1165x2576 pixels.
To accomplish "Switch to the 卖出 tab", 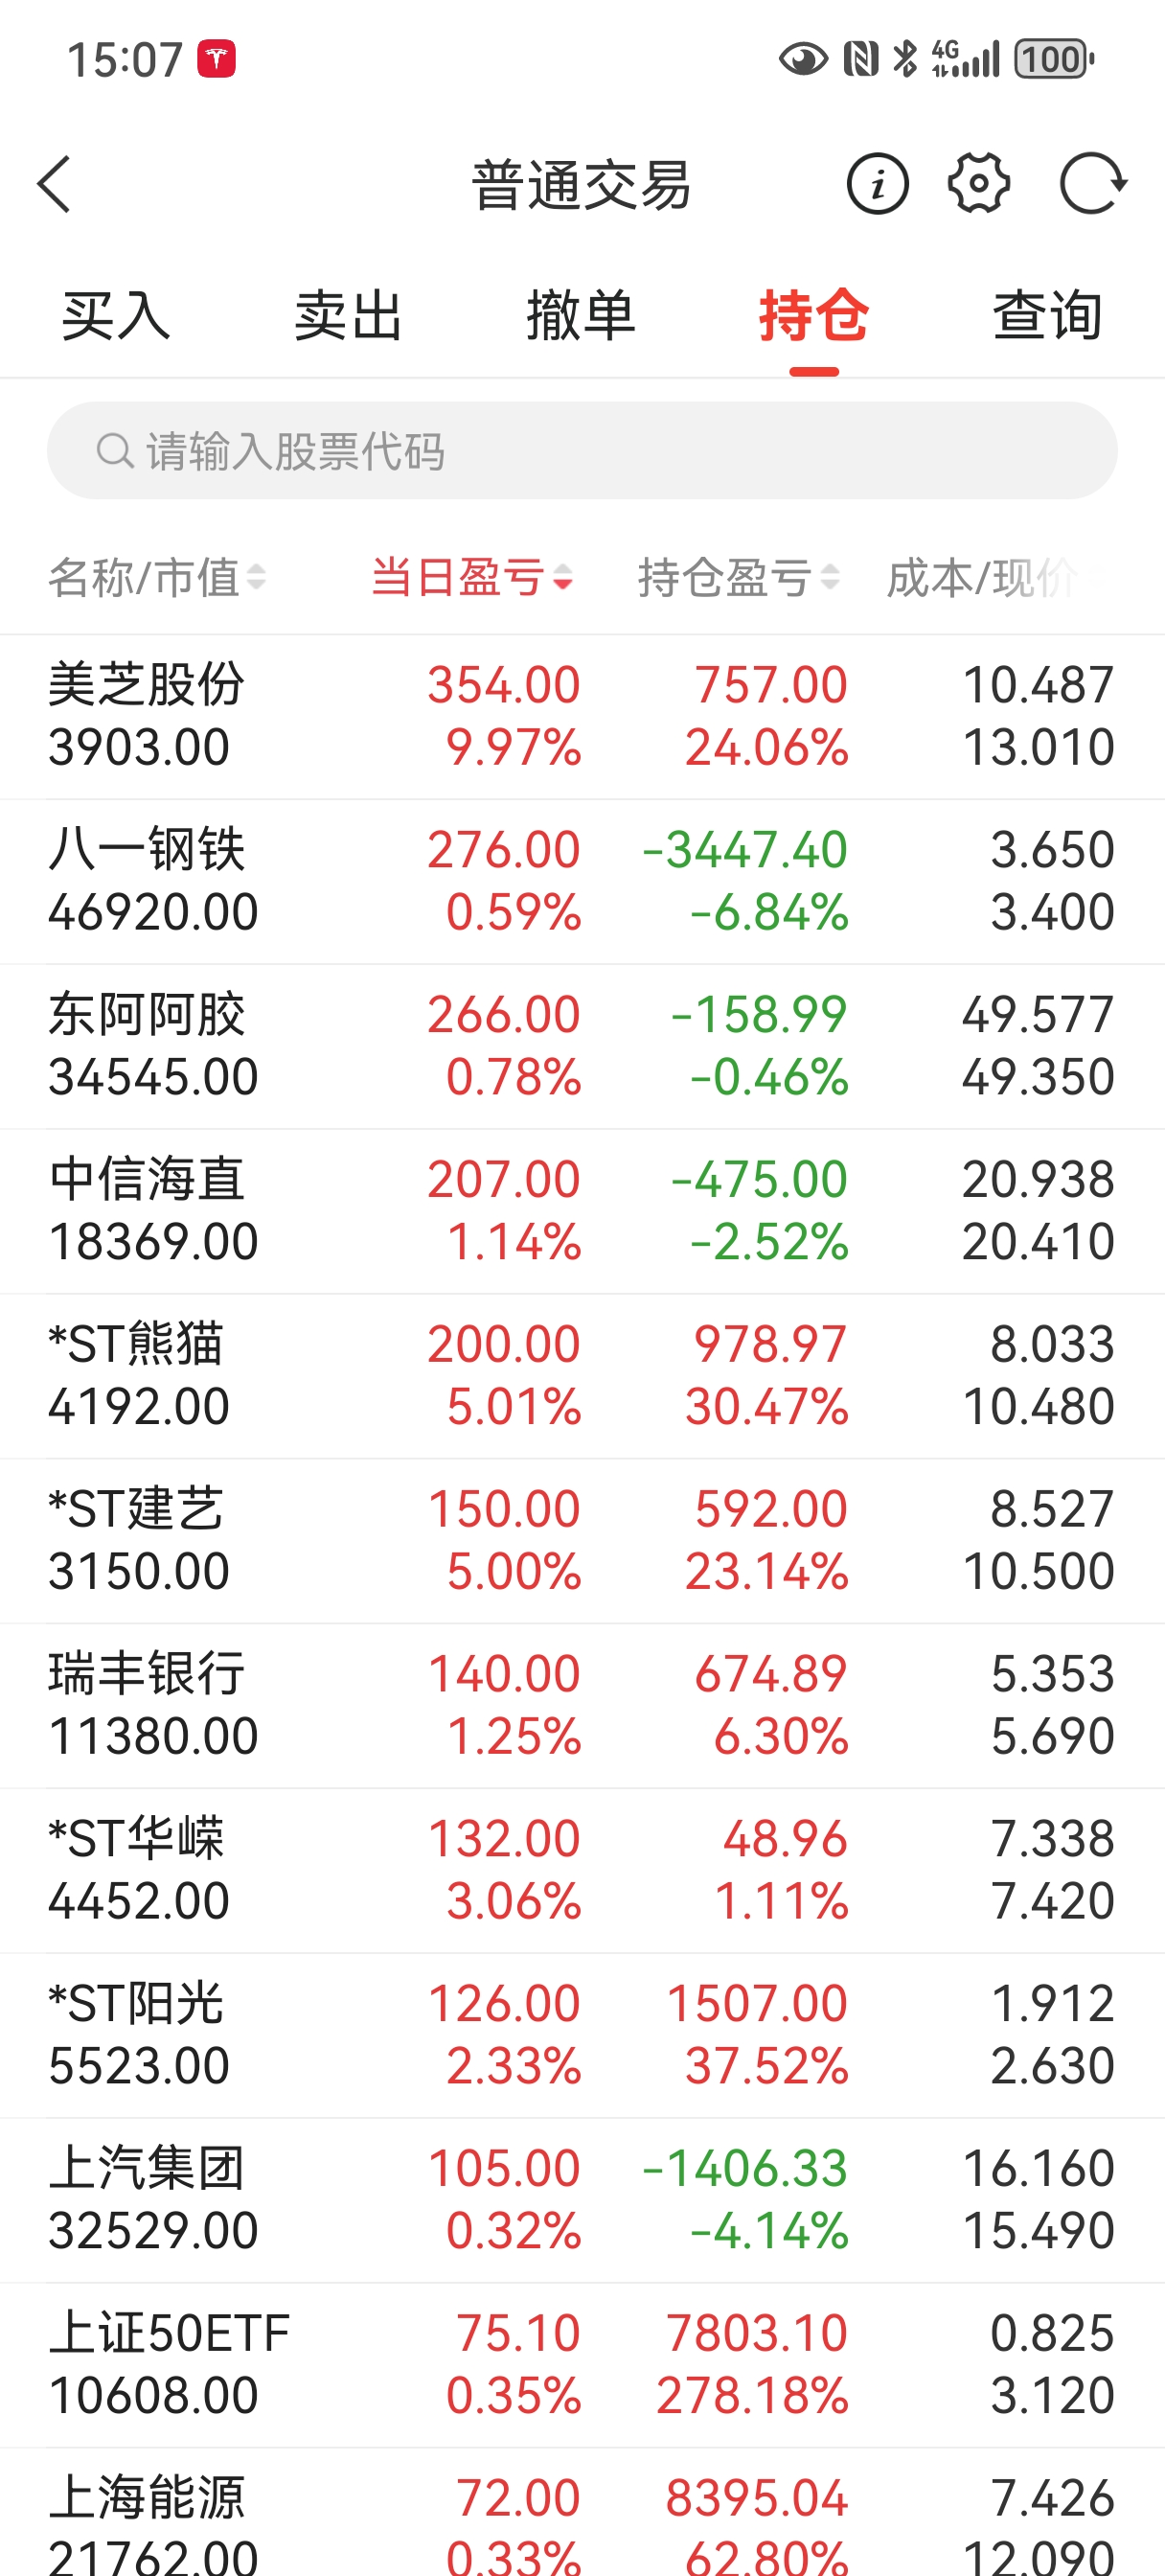I will click(348, 316).
